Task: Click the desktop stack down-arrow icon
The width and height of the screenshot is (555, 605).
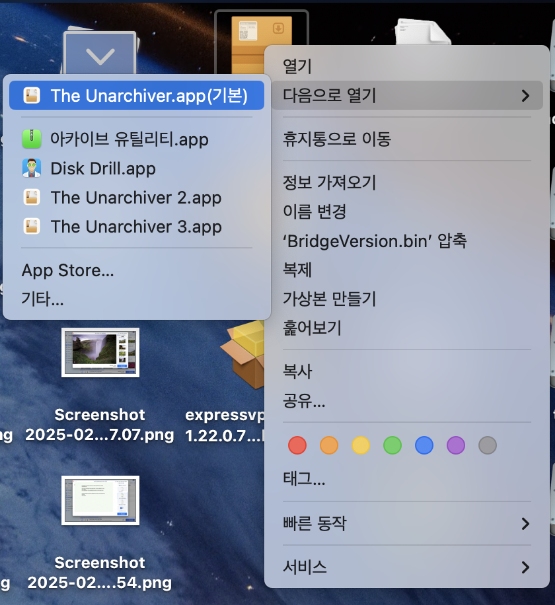Action: [x=100, y=53]
